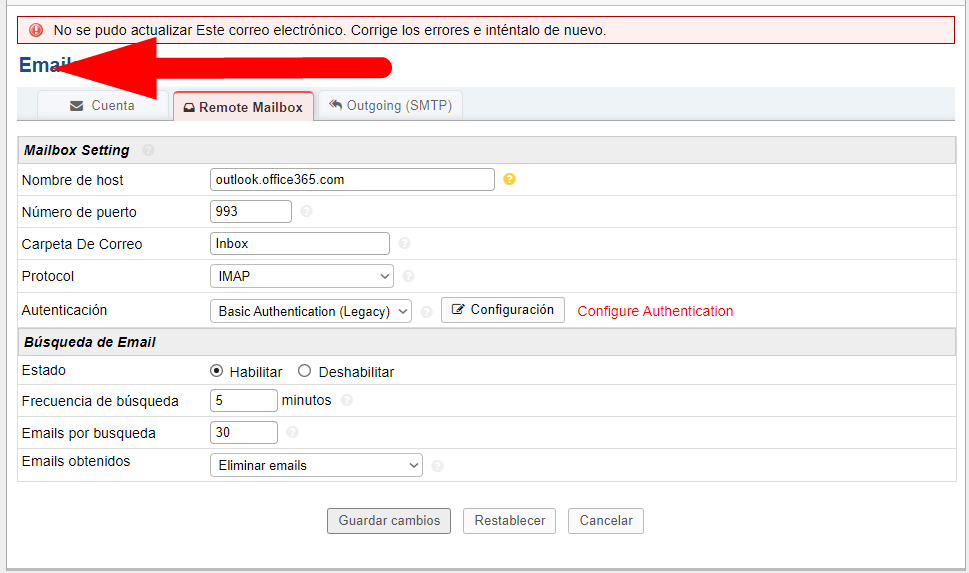The width and height of the screenshot is (969, 573).
Task: Click help icon beside Carpeta De Correo field
Action: [404, 243]
